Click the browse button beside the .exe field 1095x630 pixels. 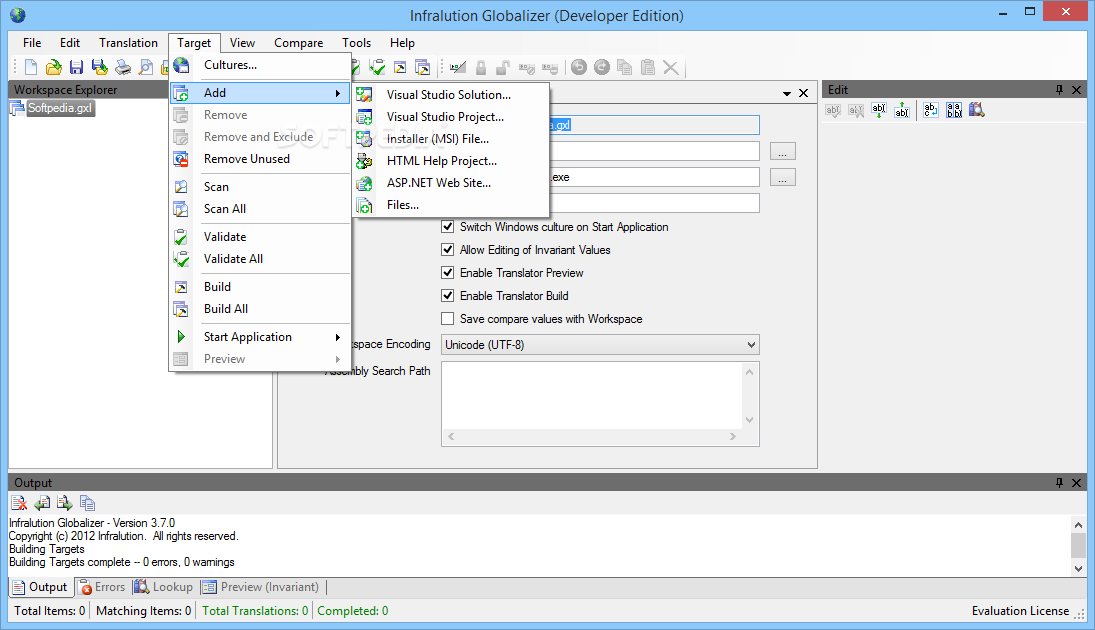point(782,177)
